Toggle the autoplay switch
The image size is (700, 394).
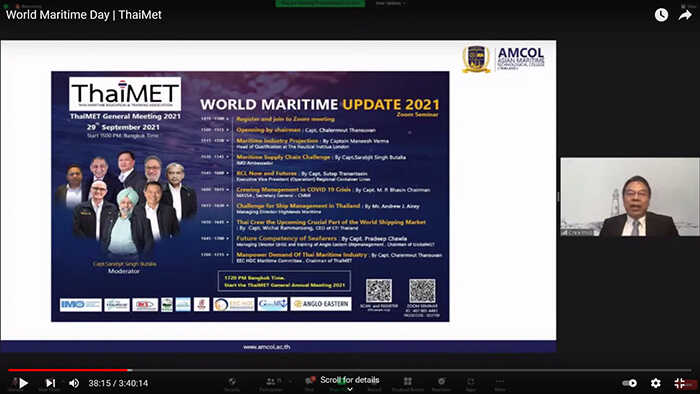[x=630, y=383]
